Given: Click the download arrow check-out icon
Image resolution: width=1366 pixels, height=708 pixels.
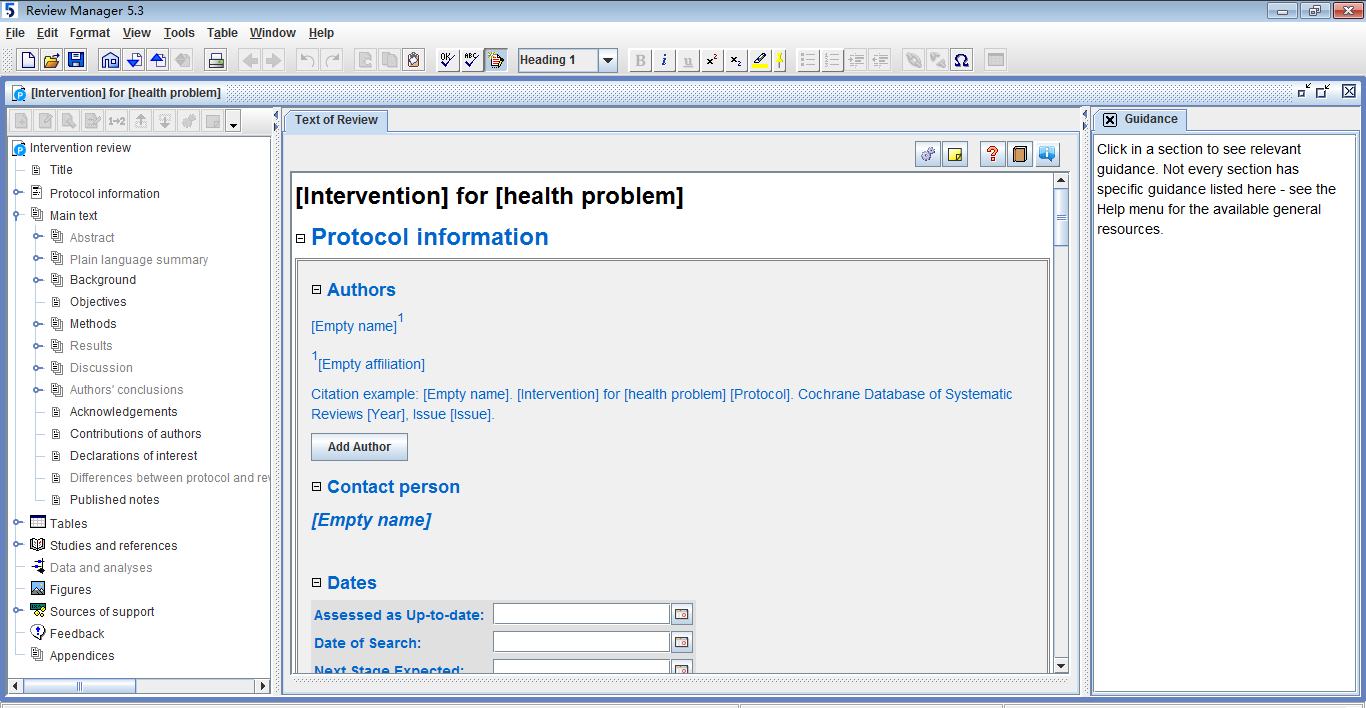Looking at the screenshot, I should 134,60.
